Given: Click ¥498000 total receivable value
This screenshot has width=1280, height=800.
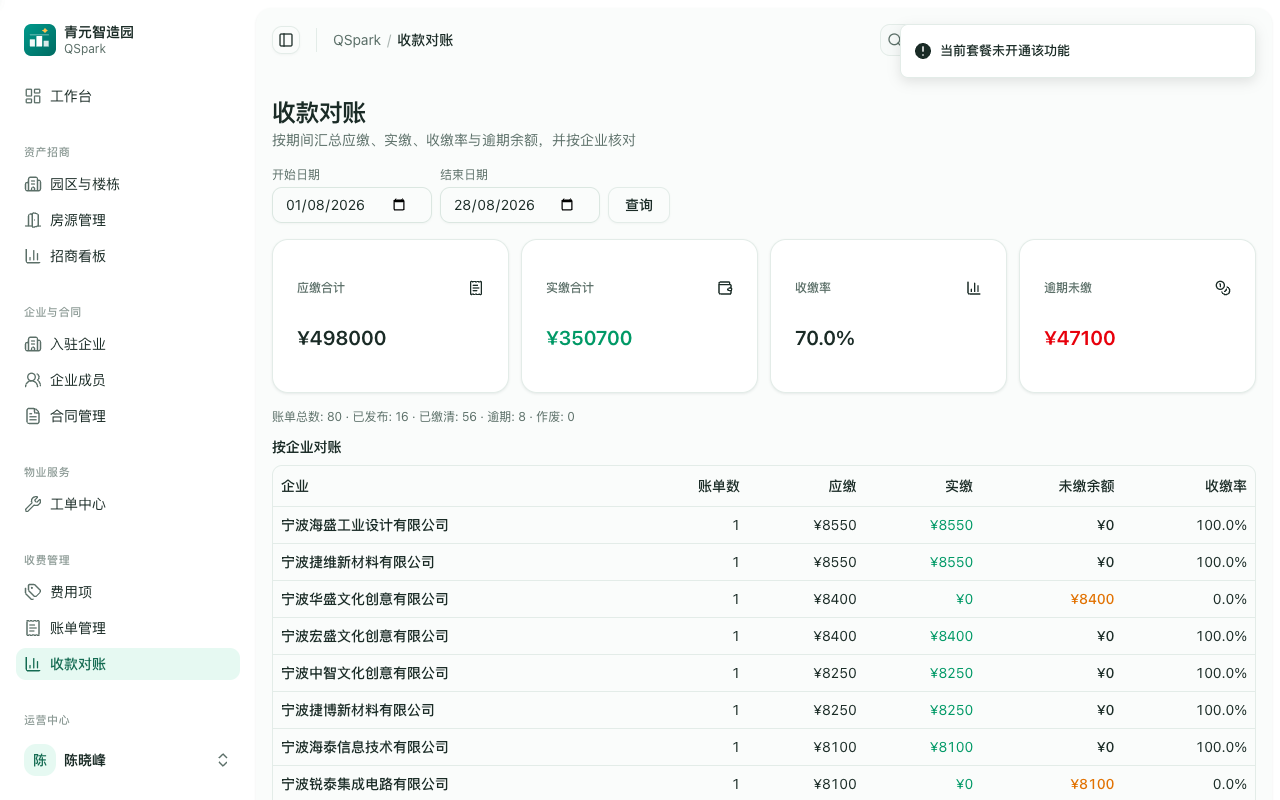Looking at the screenshot, I should click(342, 338).
